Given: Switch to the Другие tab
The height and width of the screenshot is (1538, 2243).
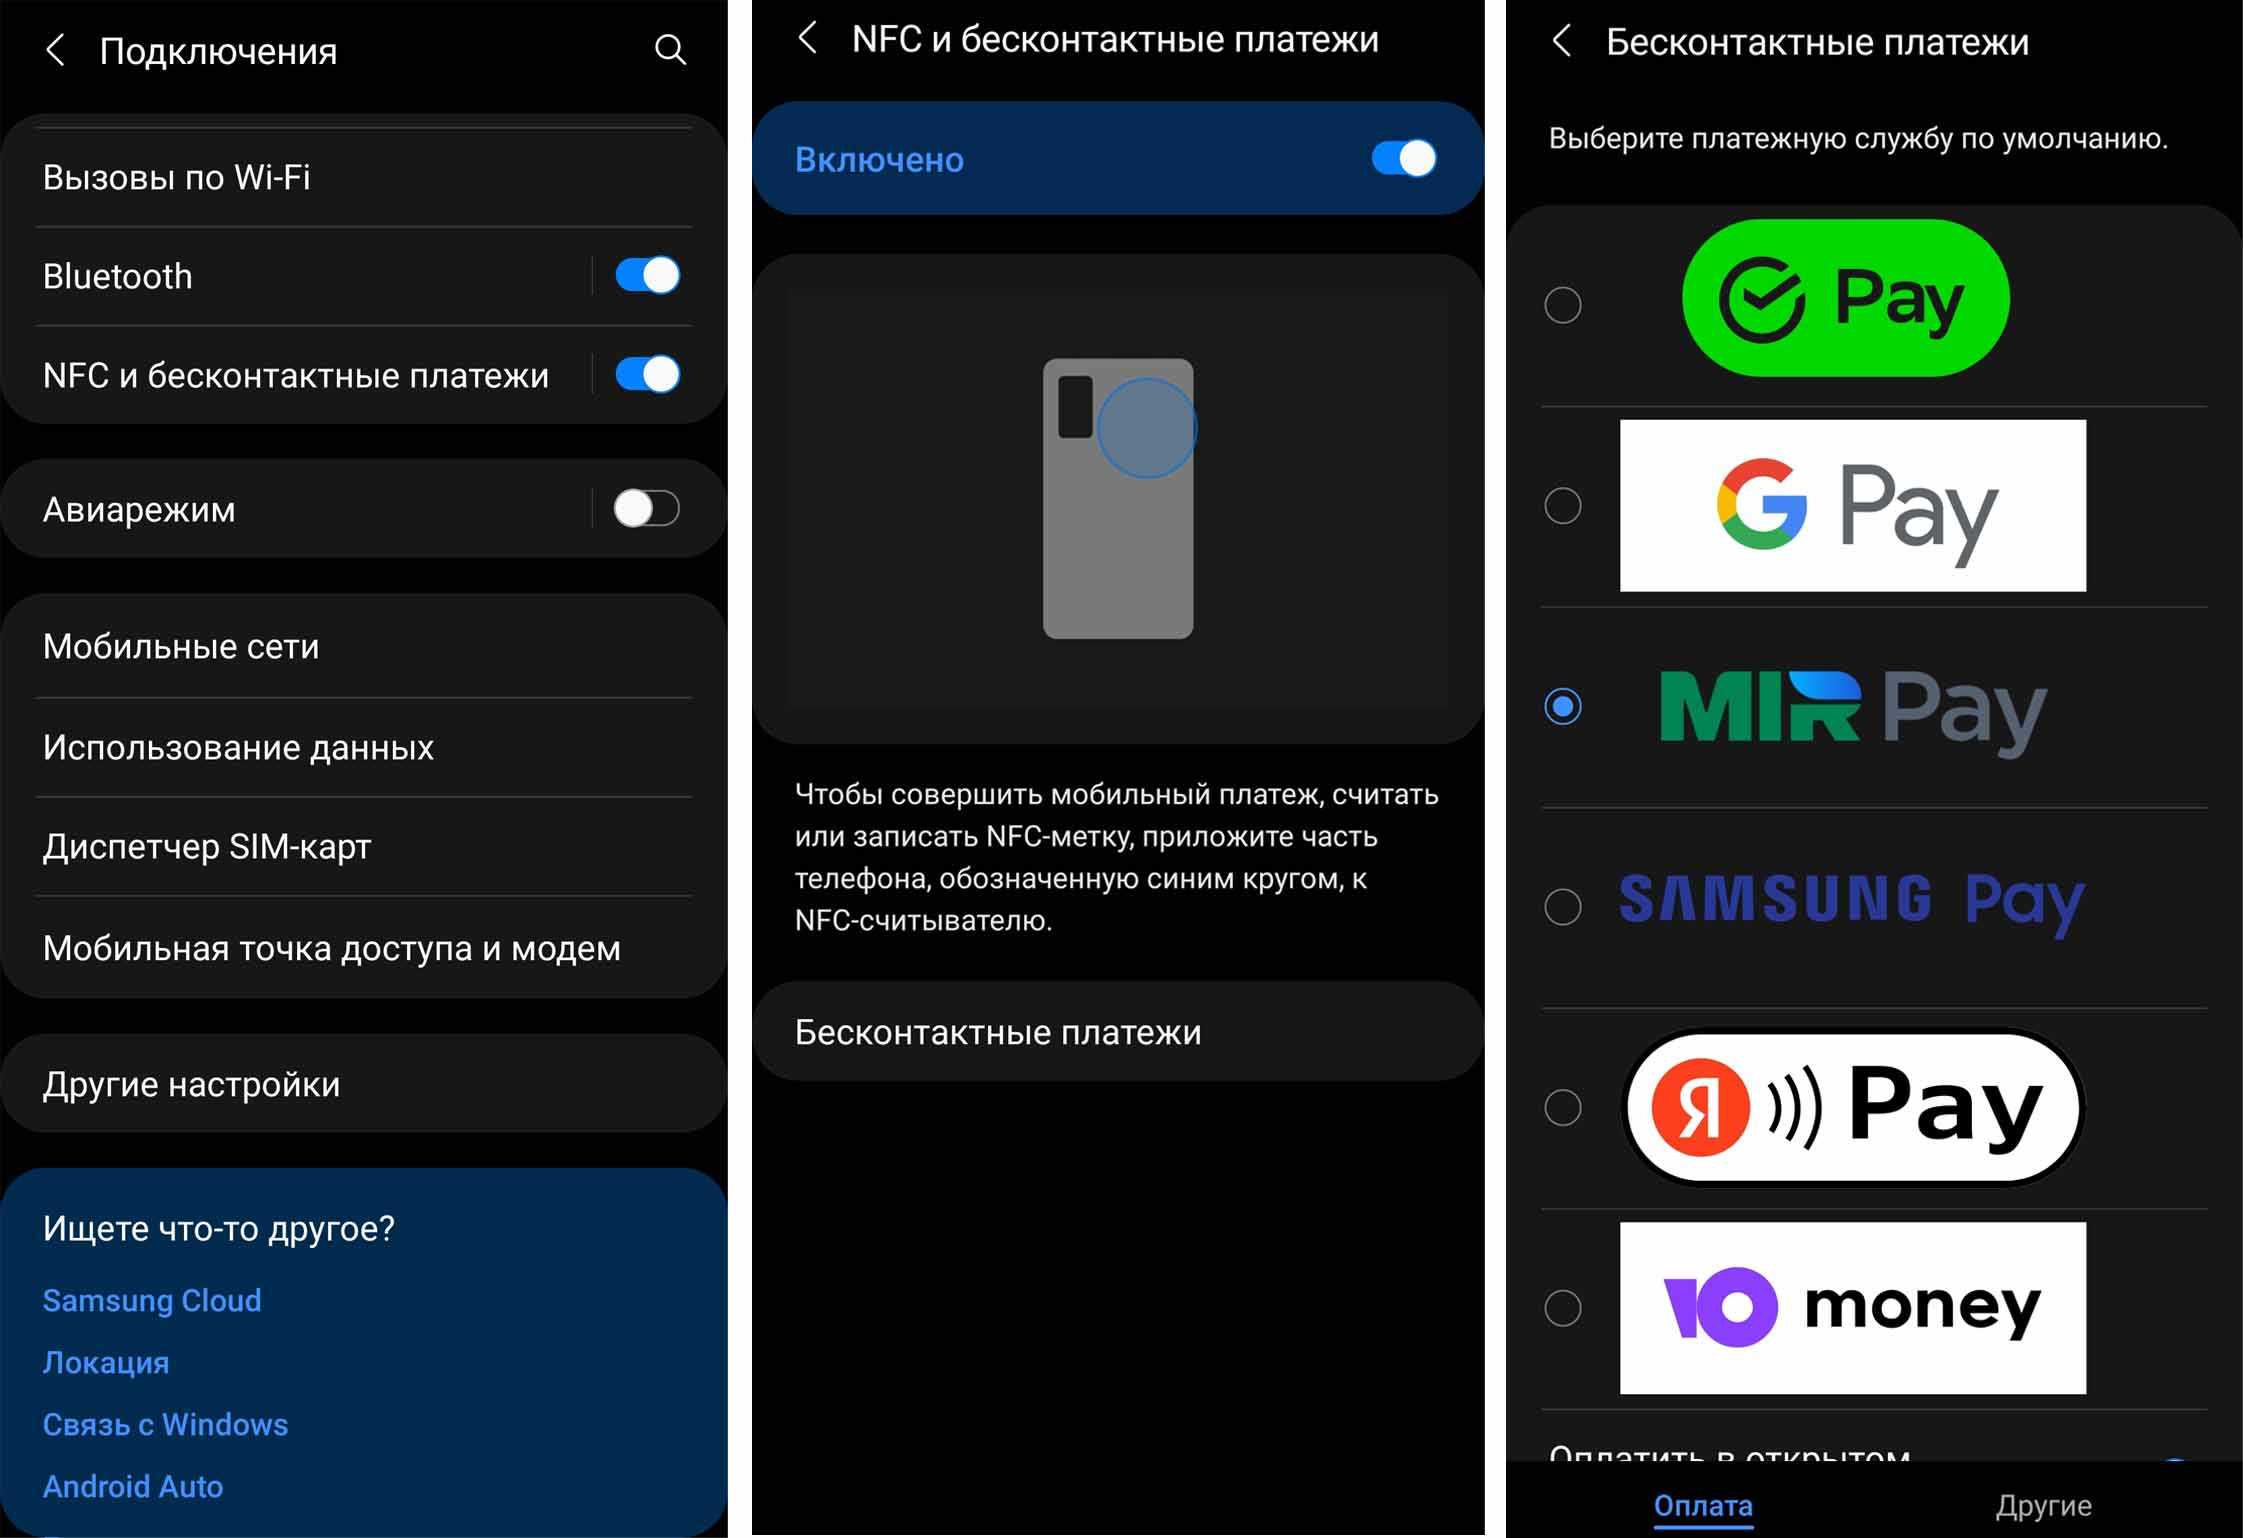Looking at the screenshot, I should coord(2044,1505).
